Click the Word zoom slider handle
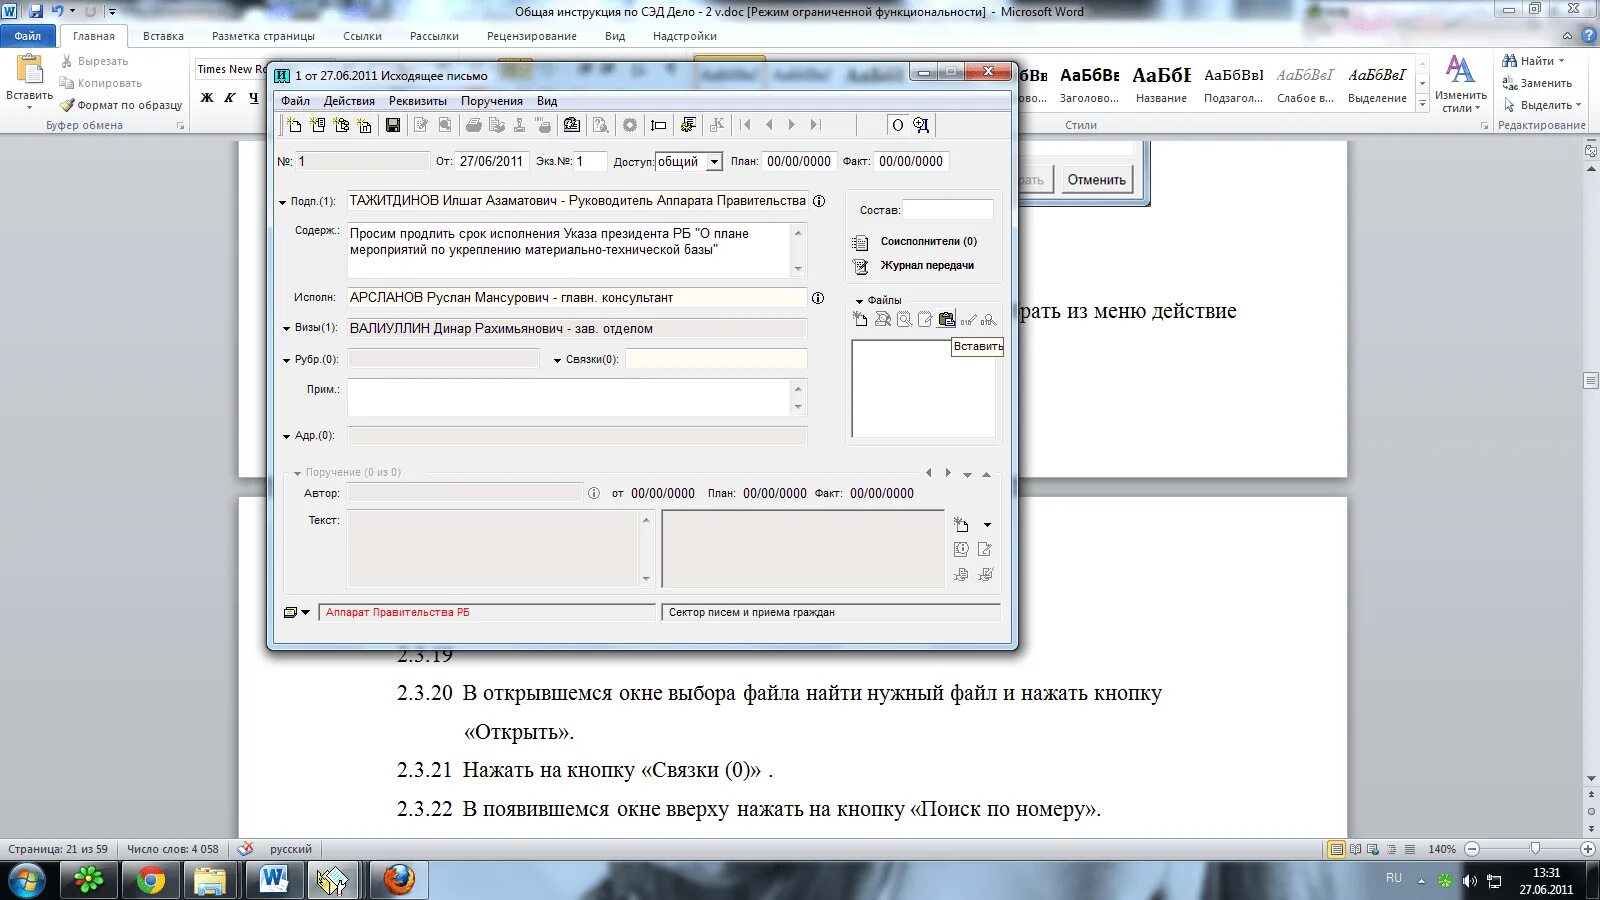Image resolution: width=1600 pixels, height=900 pixels. click(1535, 849)
